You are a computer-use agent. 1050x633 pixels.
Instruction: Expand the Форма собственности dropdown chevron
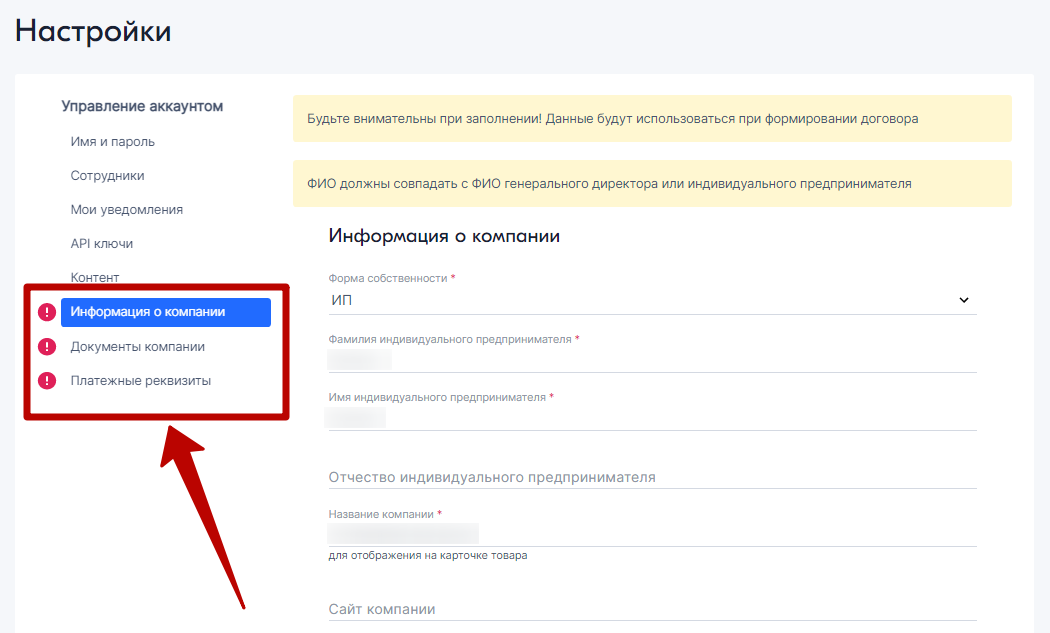click(964, 300)
